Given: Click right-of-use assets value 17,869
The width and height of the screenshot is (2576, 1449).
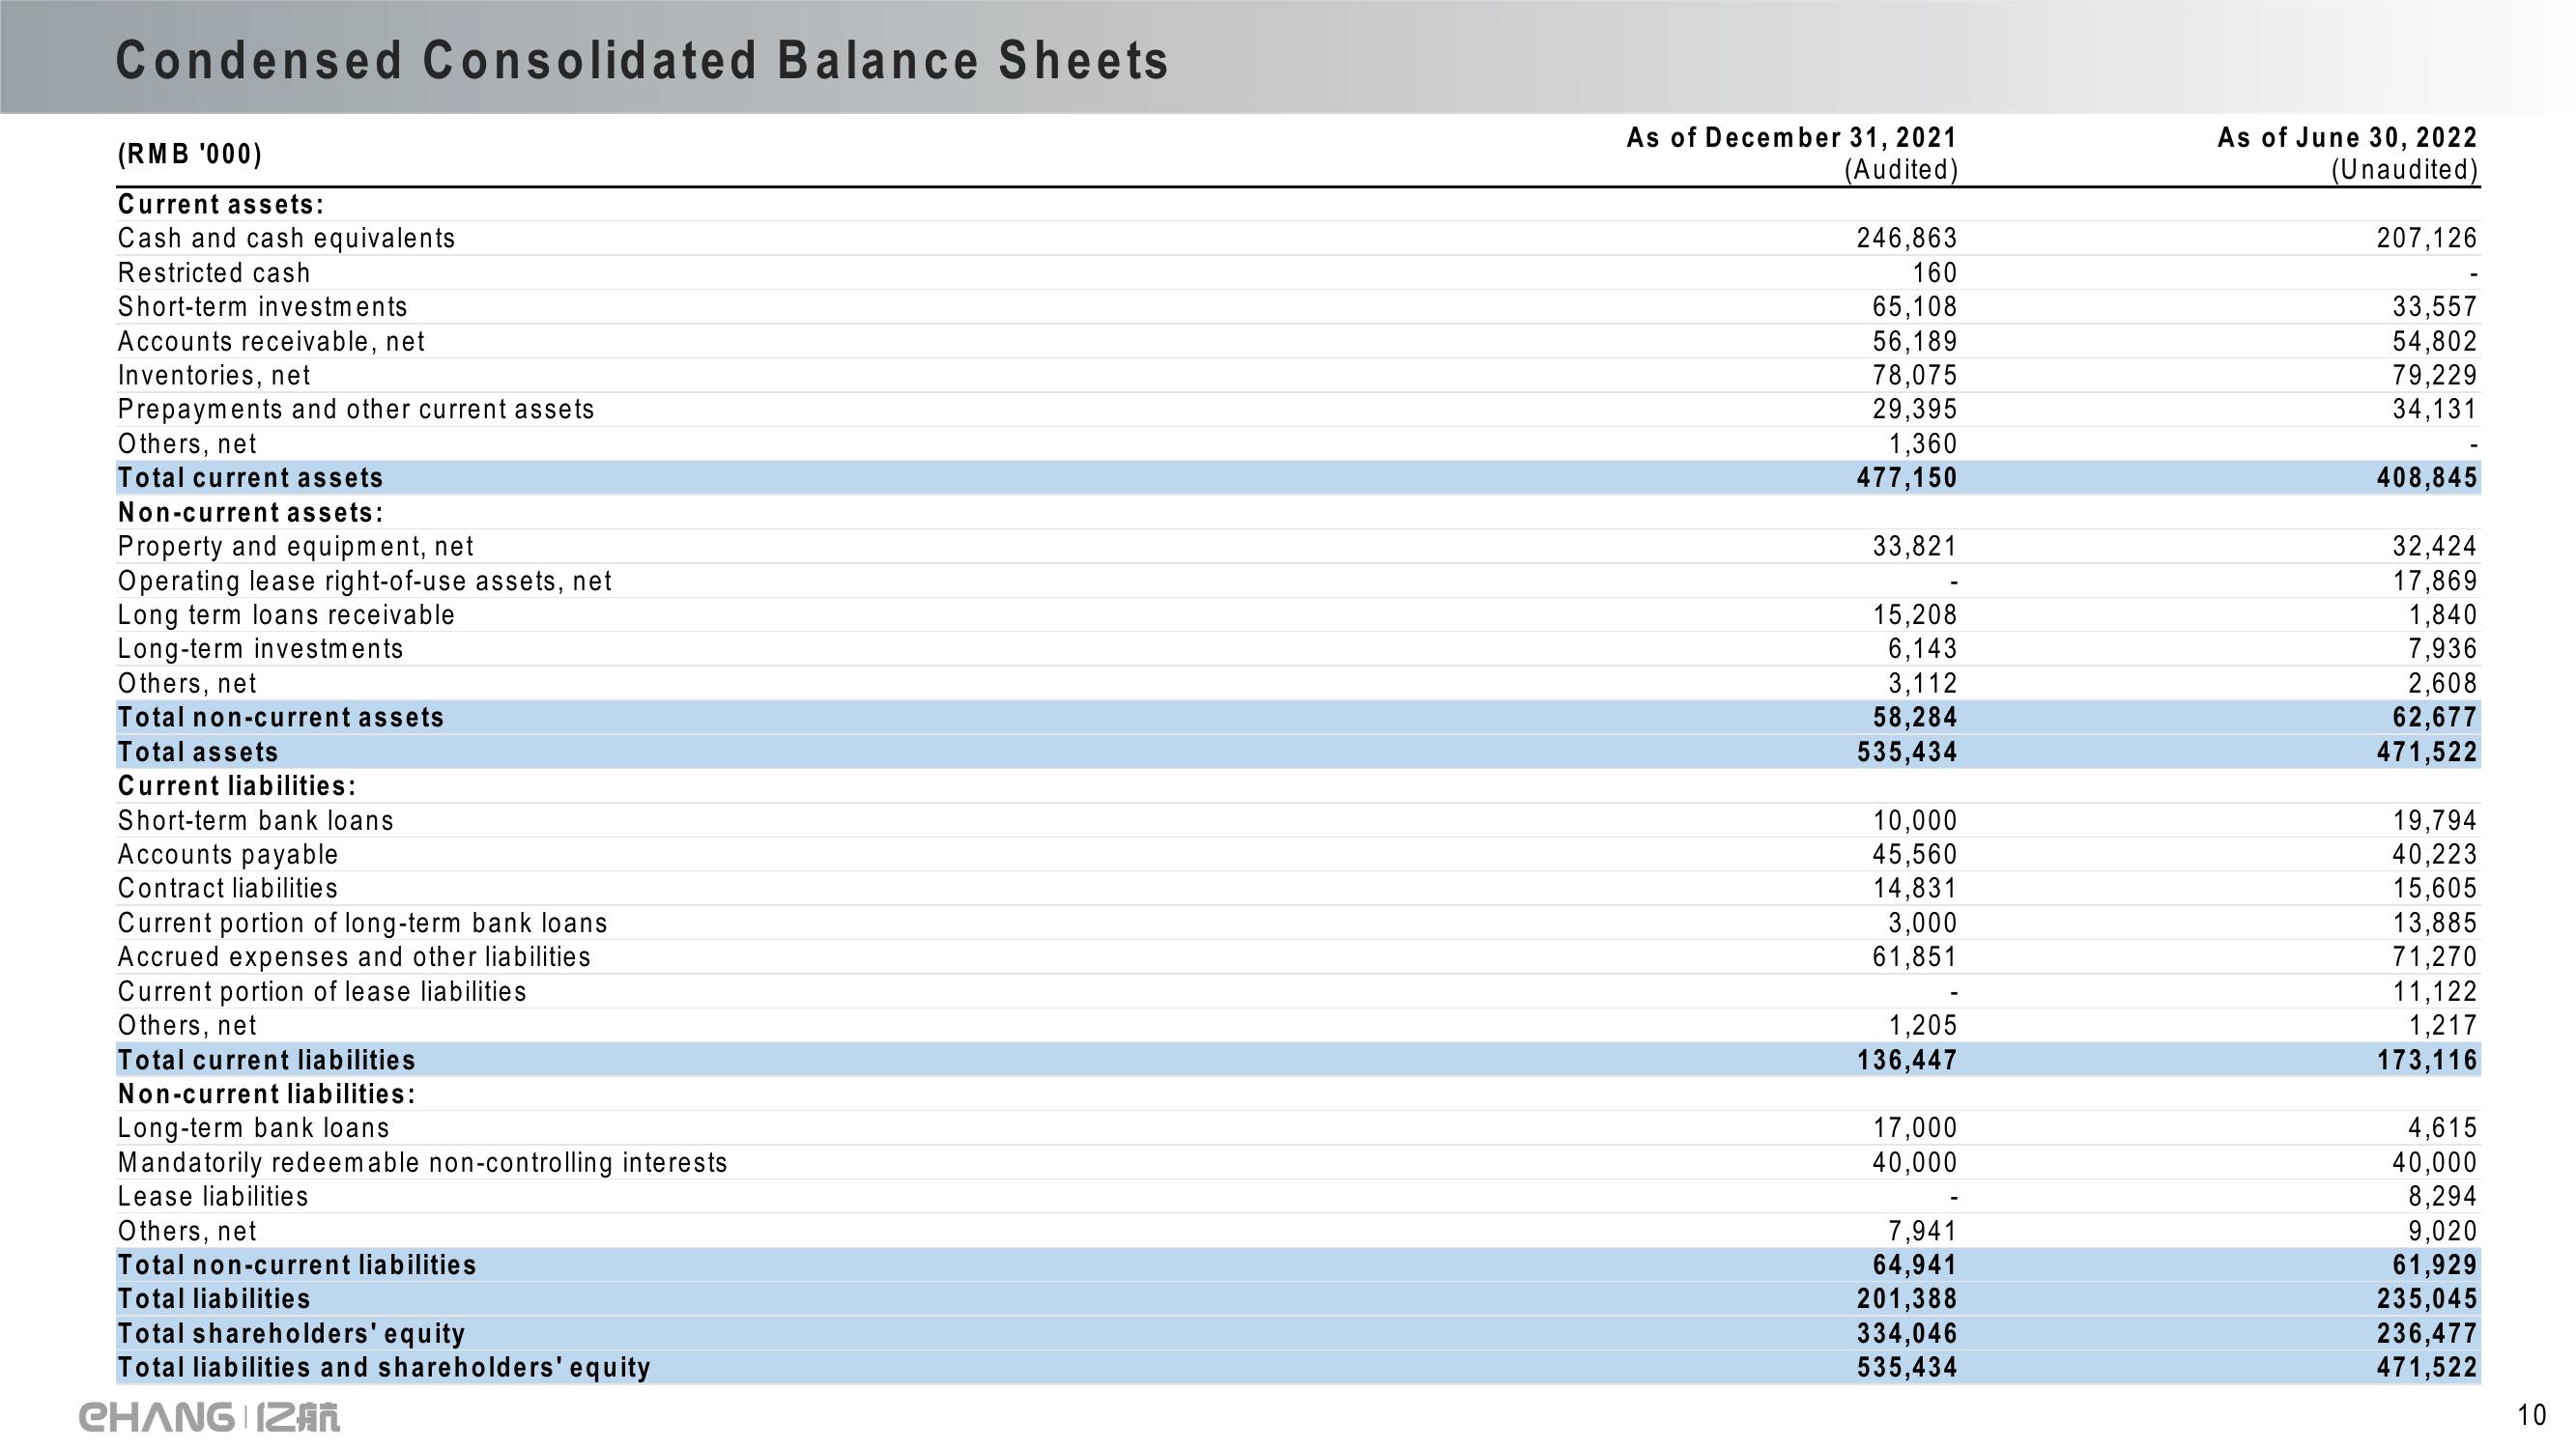Looking at the screenshot, I should point(2436,581).
